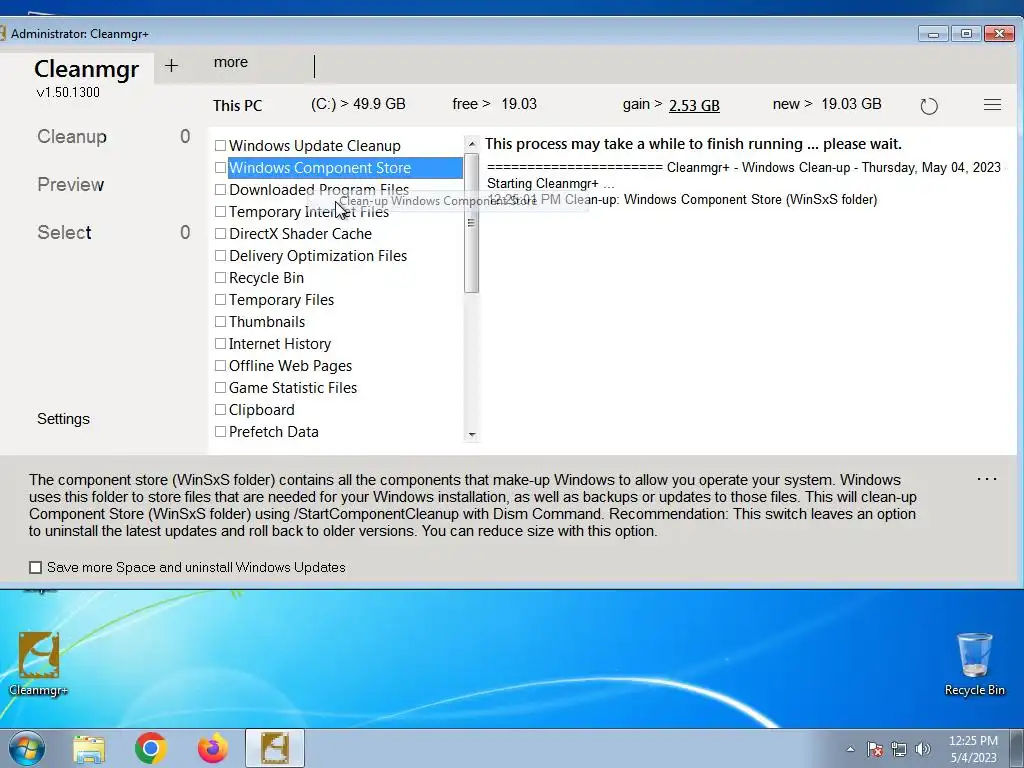
Task: Click the Action Center flag tray icon
Action: tap(875, 749)
